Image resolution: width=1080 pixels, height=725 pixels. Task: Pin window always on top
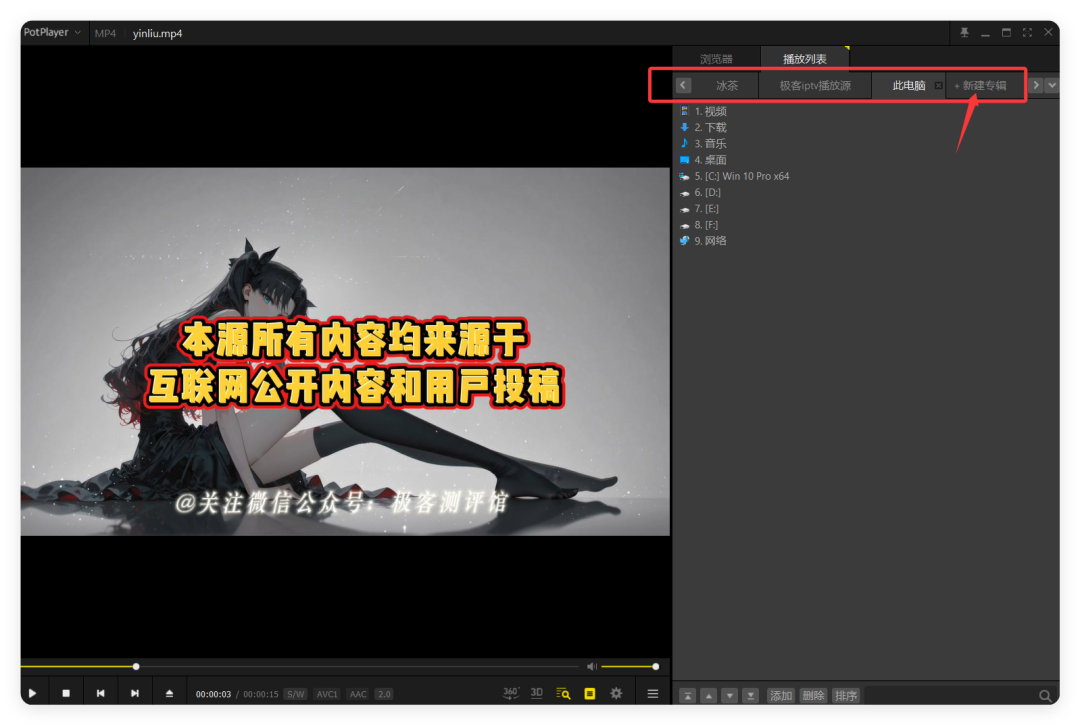(964, 32)
